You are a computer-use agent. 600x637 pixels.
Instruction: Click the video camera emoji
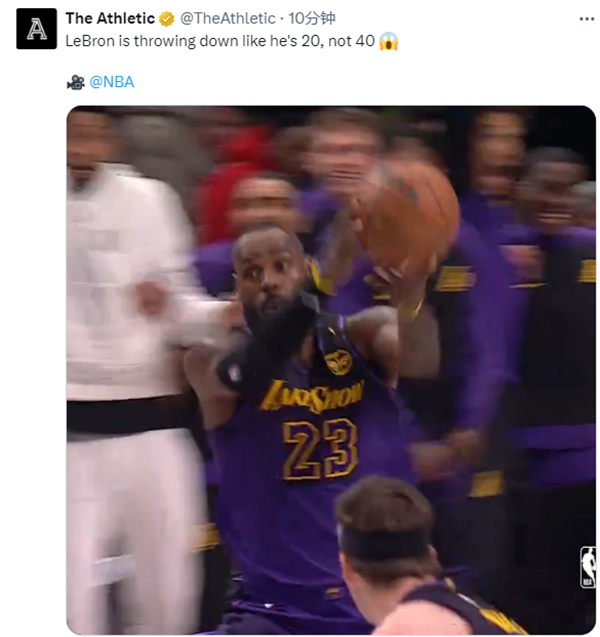point(75,82)
